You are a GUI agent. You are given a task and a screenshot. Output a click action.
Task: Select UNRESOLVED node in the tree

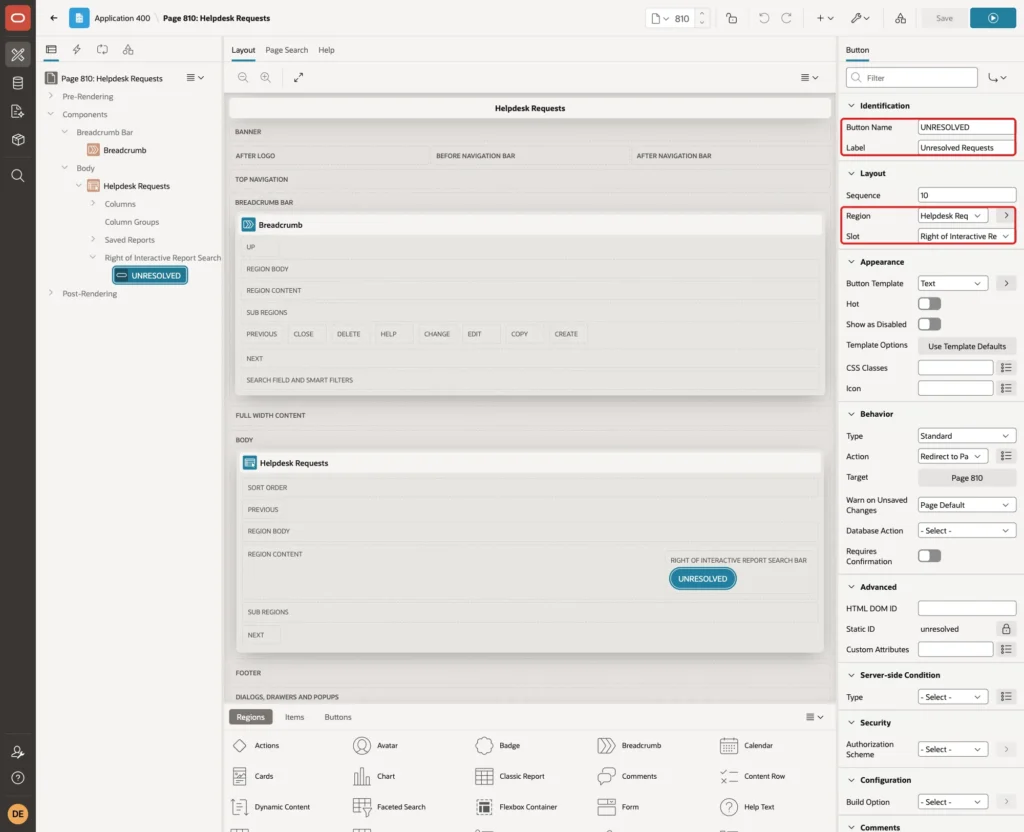150,276
